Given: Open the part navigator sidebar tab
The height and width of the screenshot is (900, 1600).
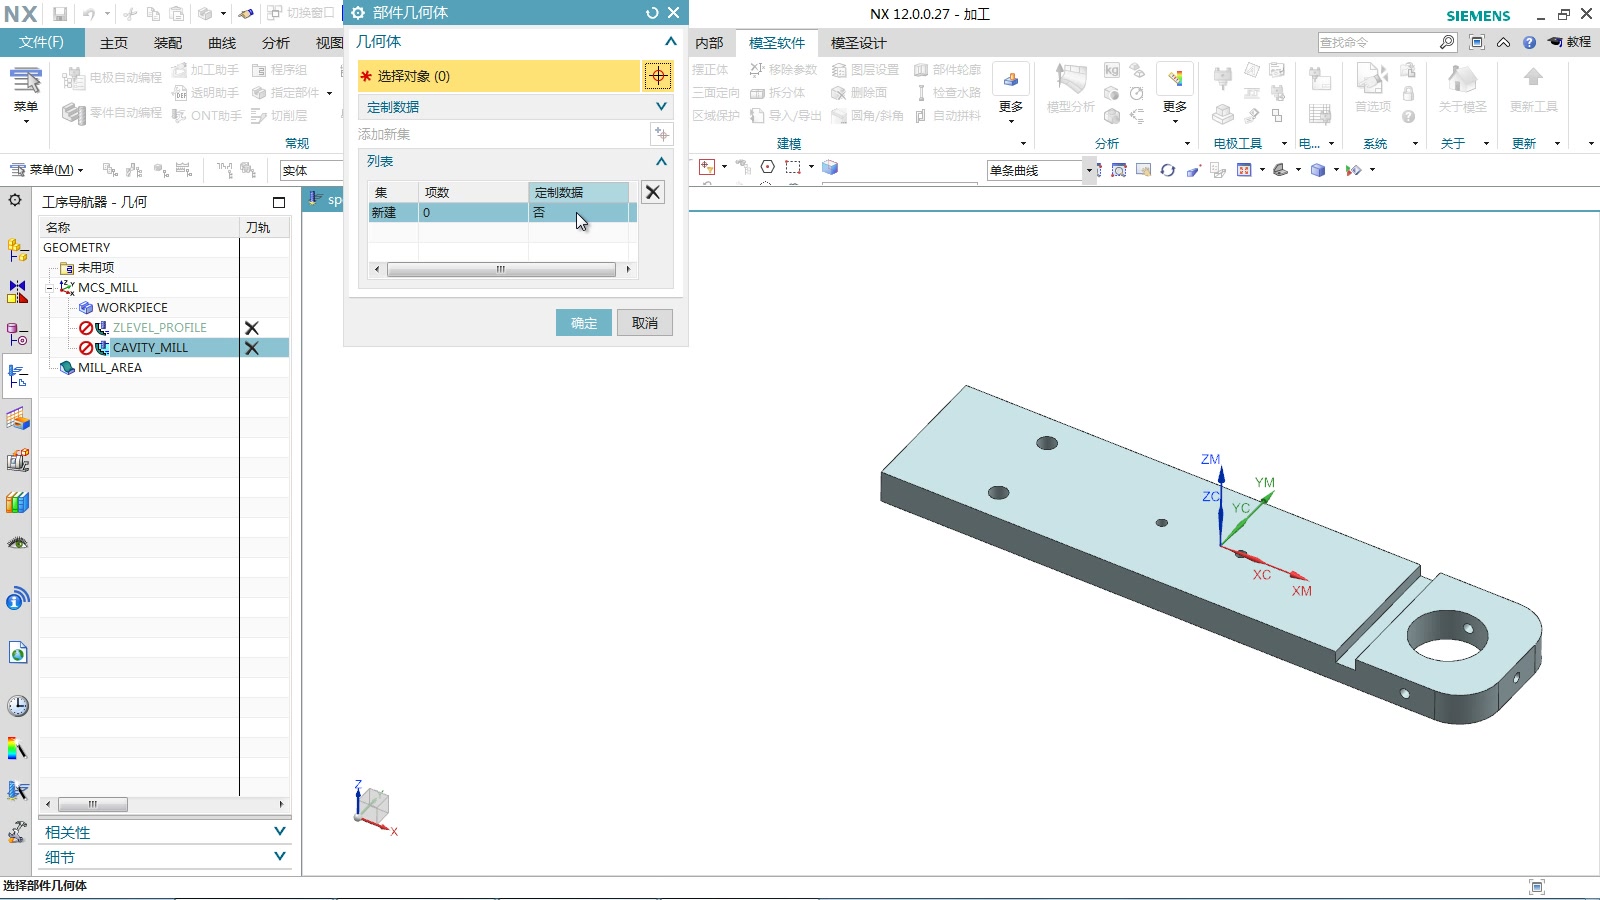Looking at the screenshot, I should (x=17, y=334).
